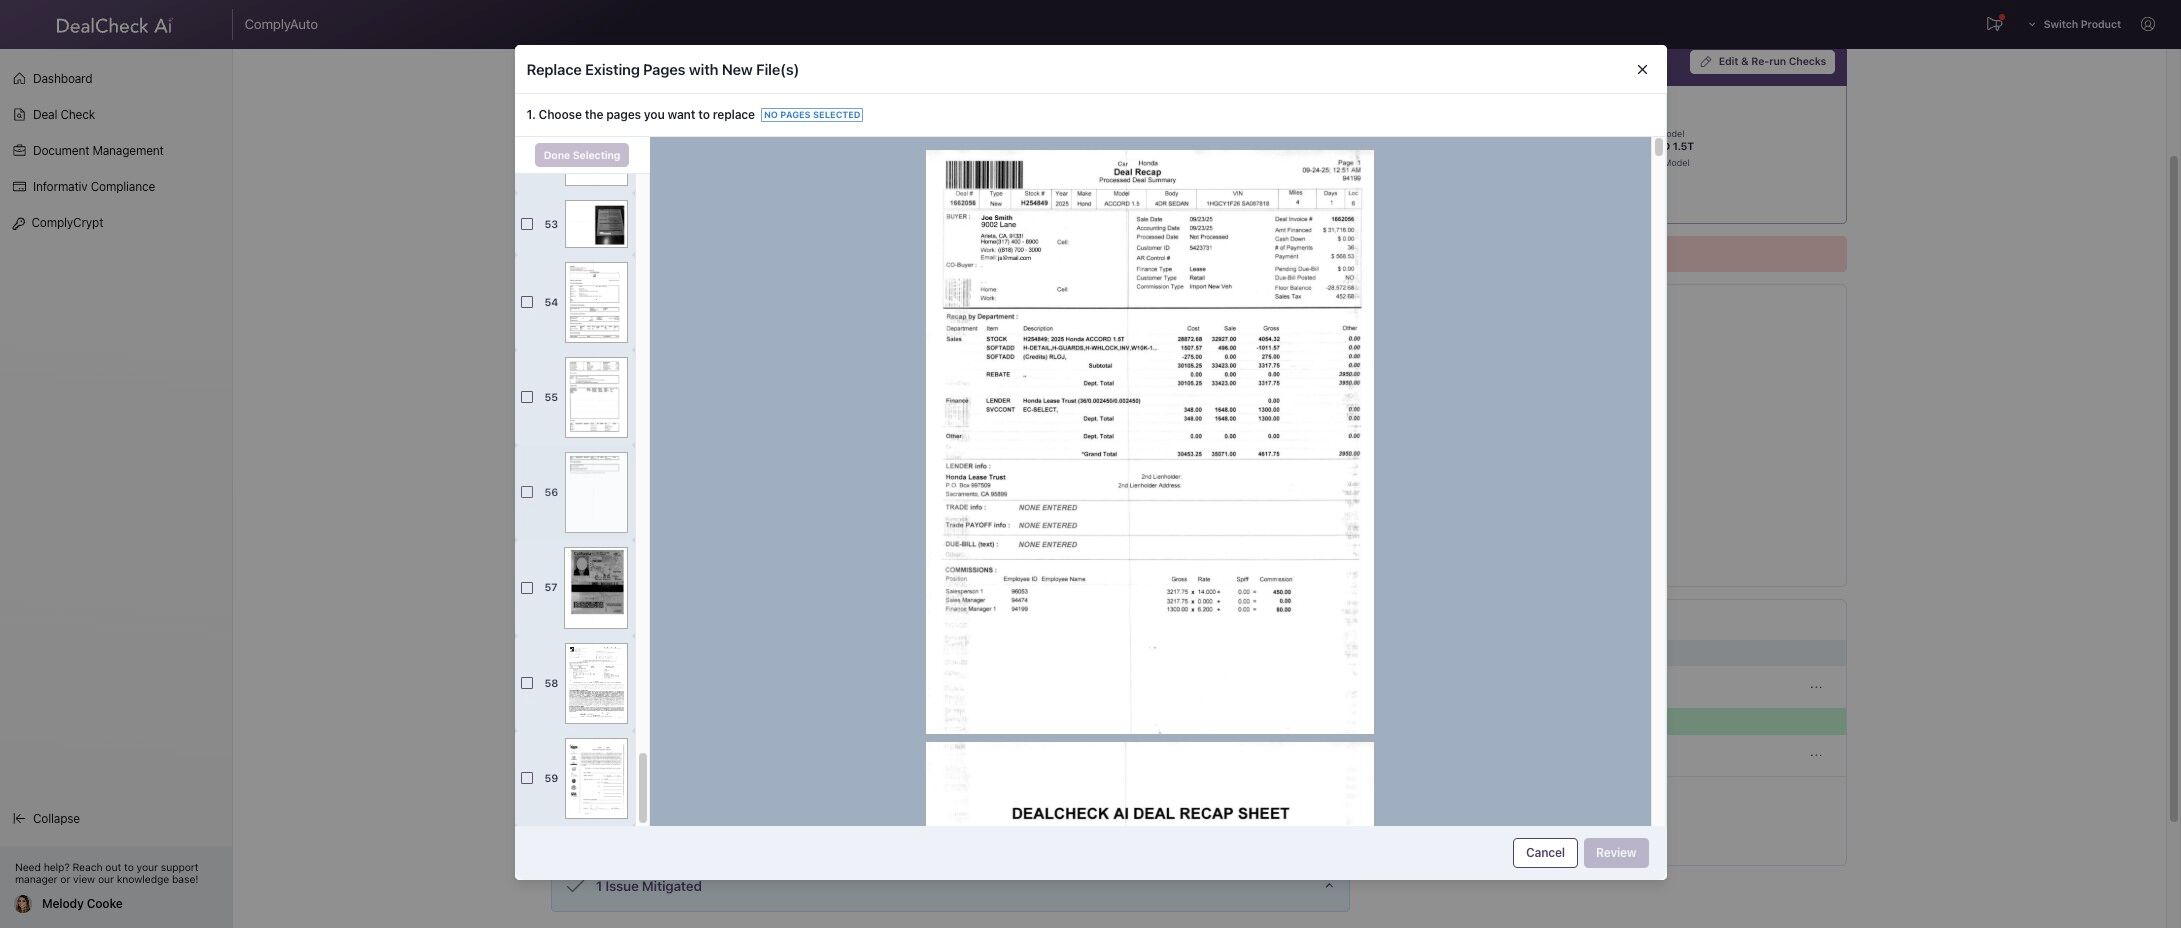2181x928 pixels.
Task: Click the thumbnail list scrollbar
Action: pos(643,788)
